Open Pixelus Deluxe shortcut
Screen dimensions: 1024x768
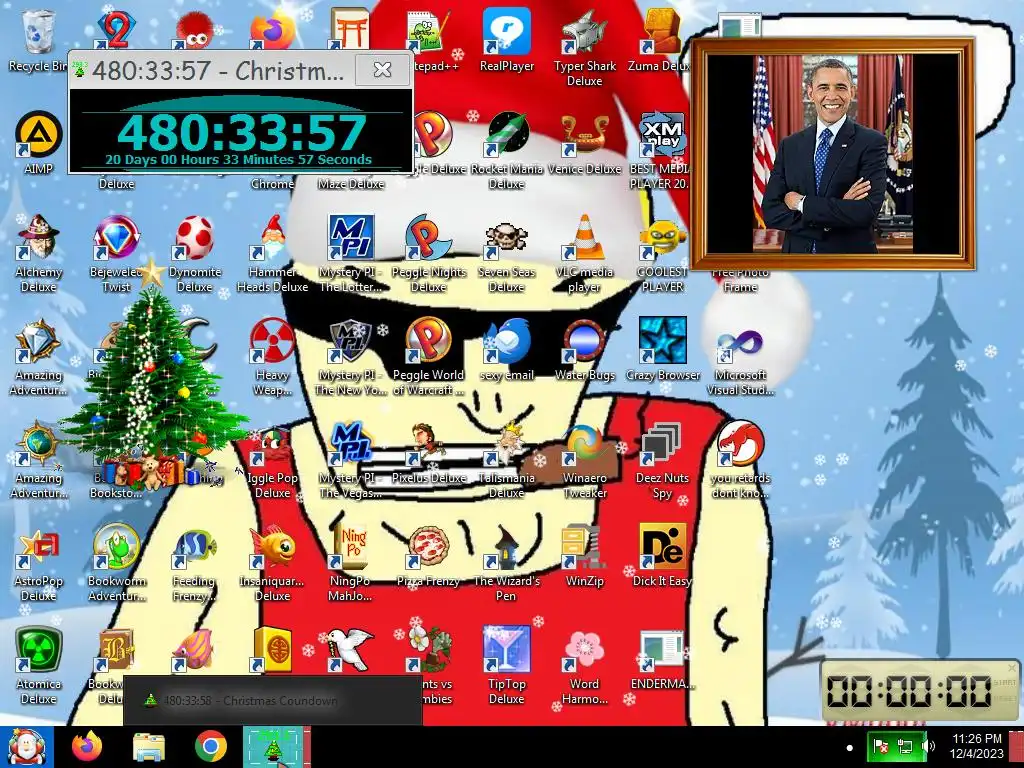tap(428, 454)
